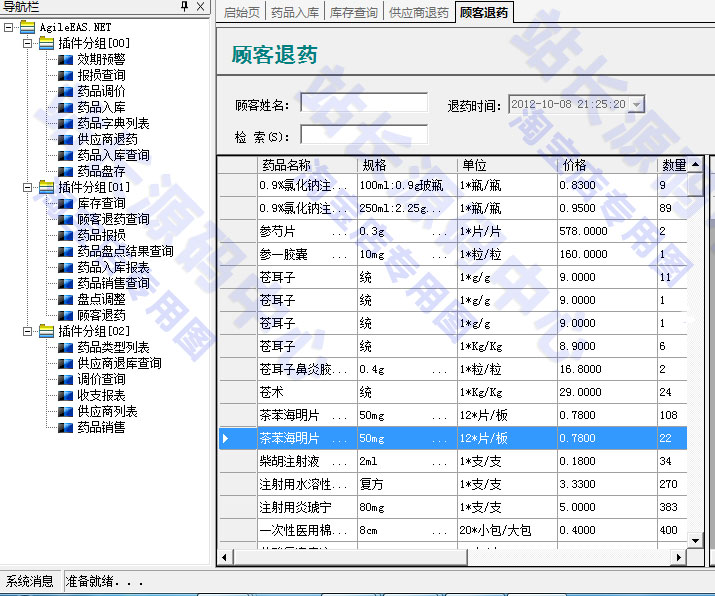Click the 顾客姓名 input field
This screenshot has width=715, height=596.
tap(364, 103)
